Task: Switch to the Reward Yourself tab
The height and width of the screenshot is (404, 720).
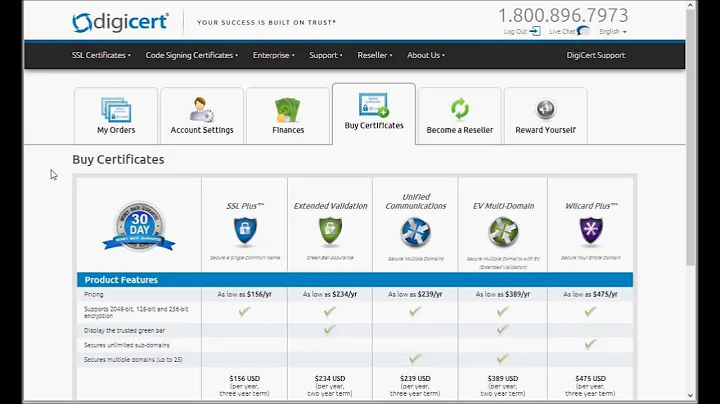Action: click(546, 116)
